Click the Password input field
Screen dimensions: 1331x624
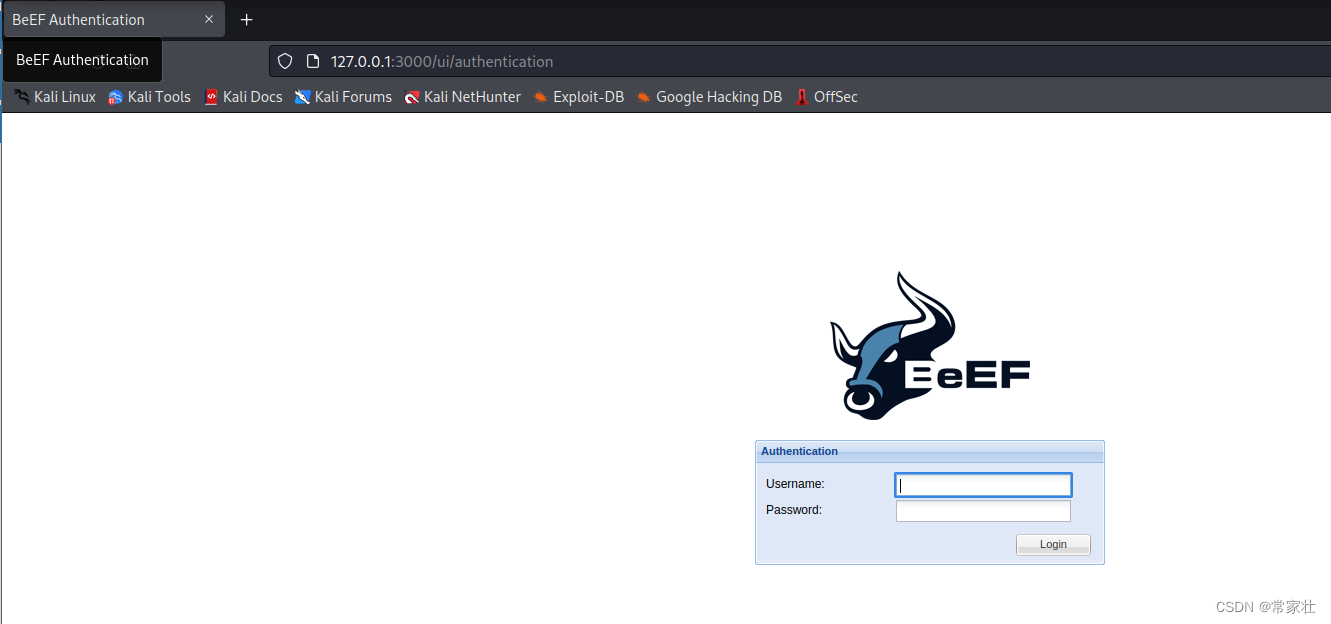pos(983,511)
